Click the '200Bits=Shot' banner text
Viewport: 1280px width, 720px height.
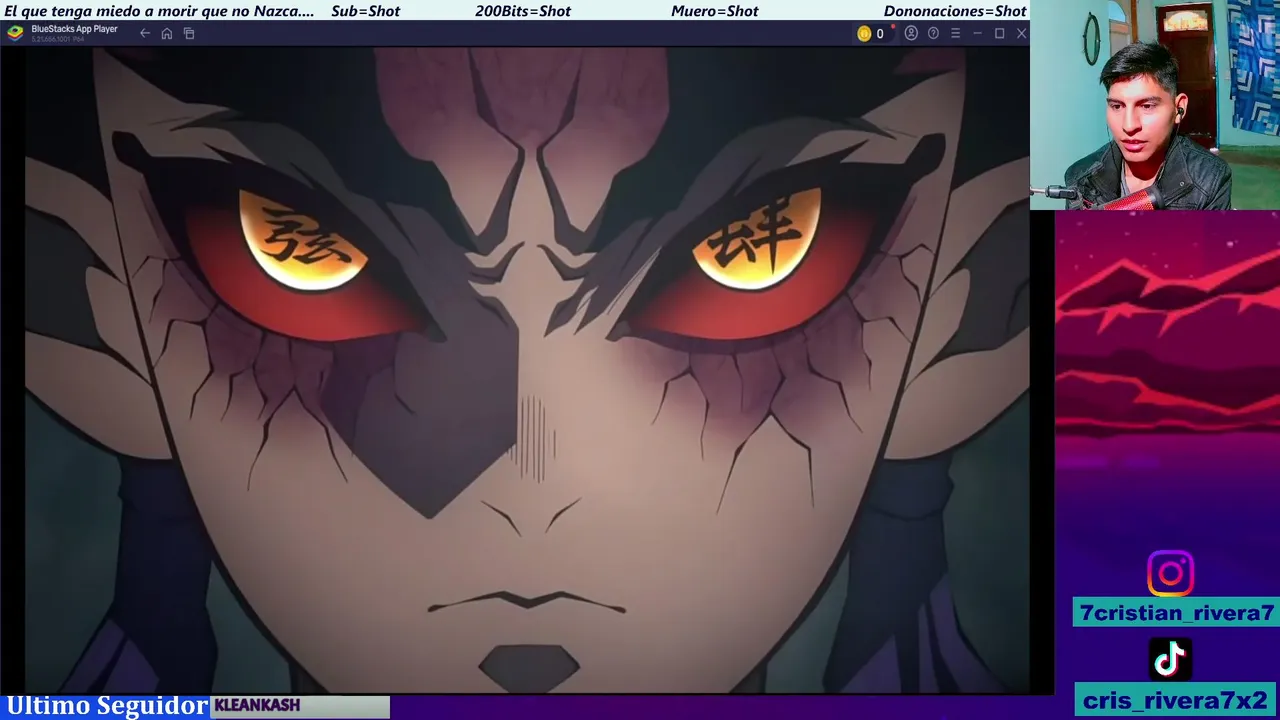pyautogui.click(x=523, y=11)
